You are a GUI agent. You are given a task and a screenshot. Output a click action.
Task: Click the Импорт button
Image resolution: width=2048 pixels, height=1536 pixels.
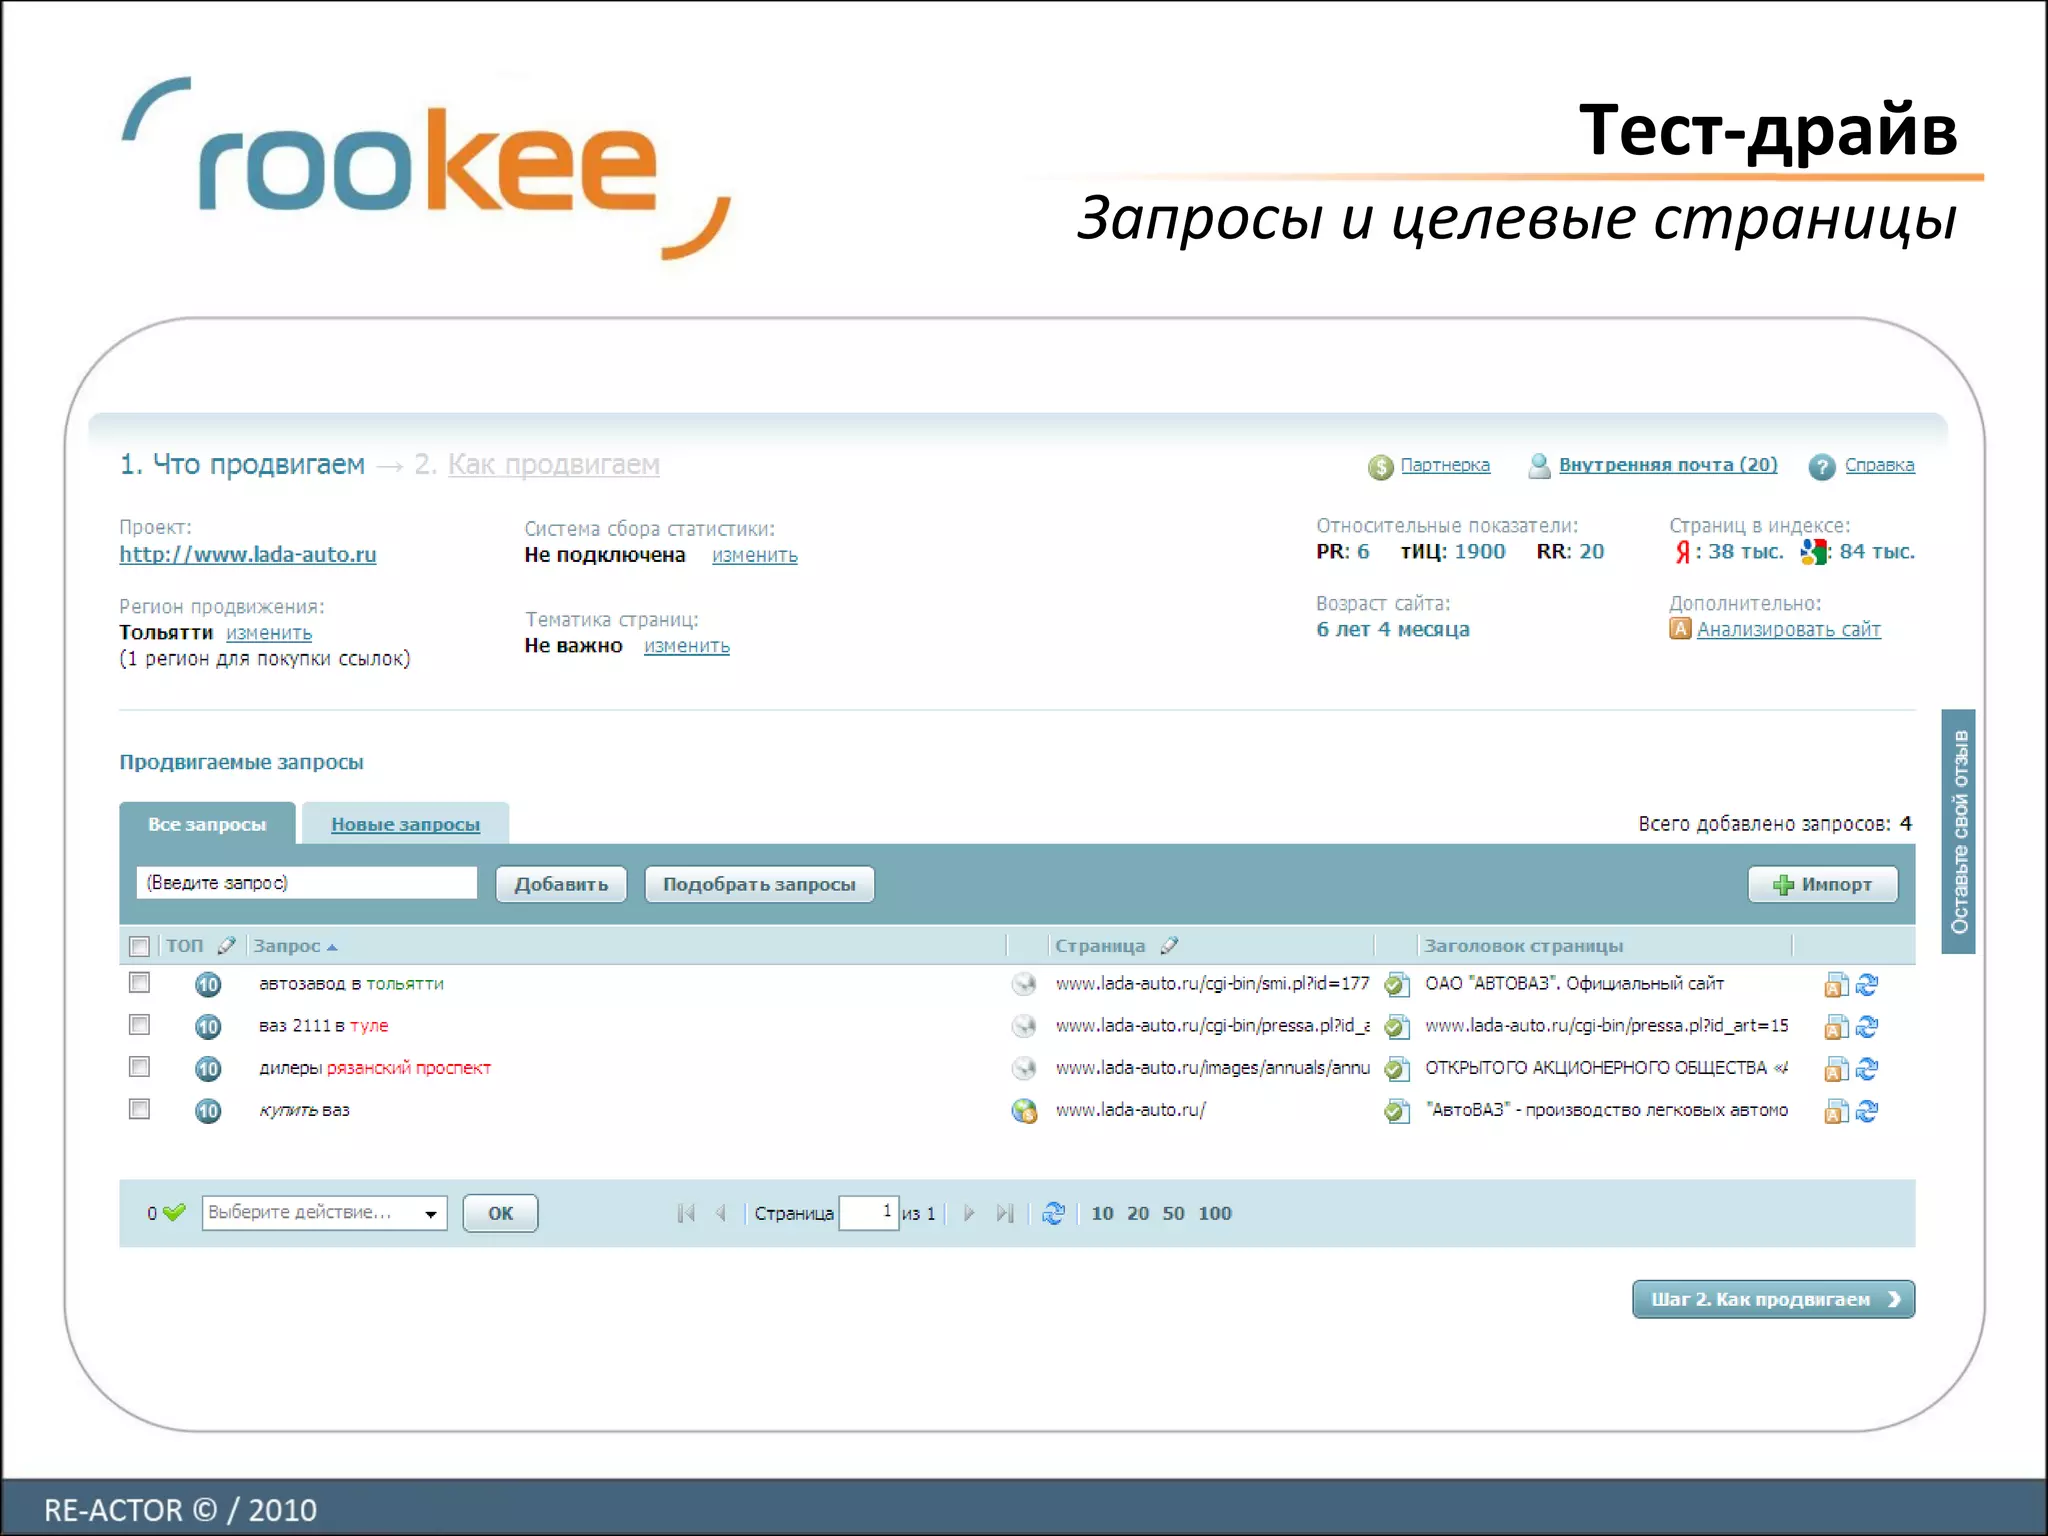pyautogui.click(x=1823, y=884)
